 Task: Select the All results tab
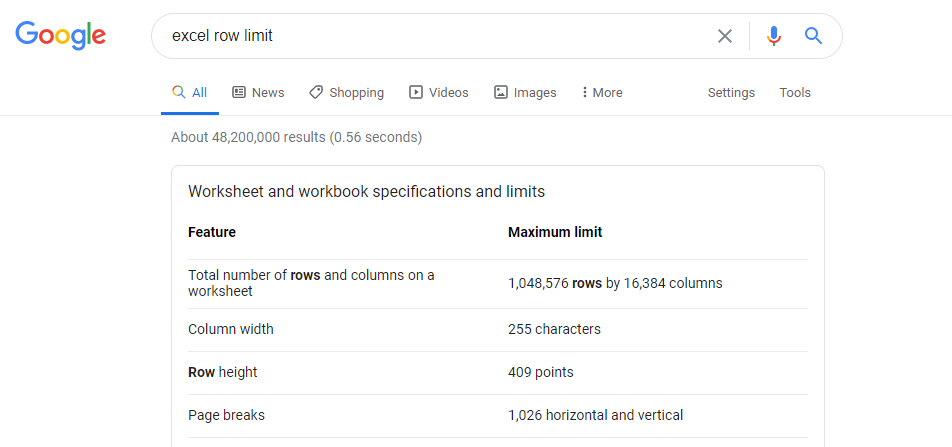(190, 92)
